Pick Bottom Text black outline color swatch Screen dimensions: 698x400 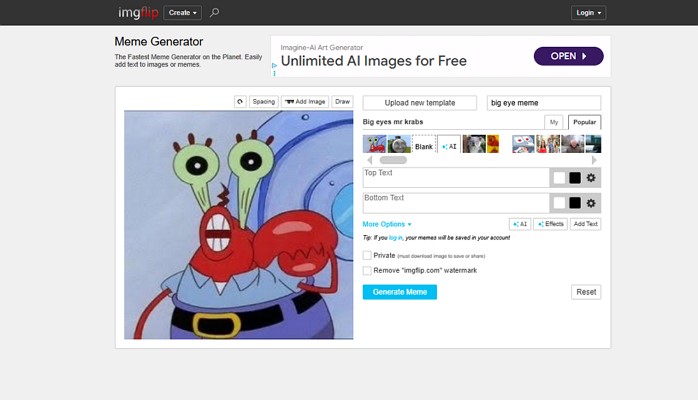coord(575,203)
